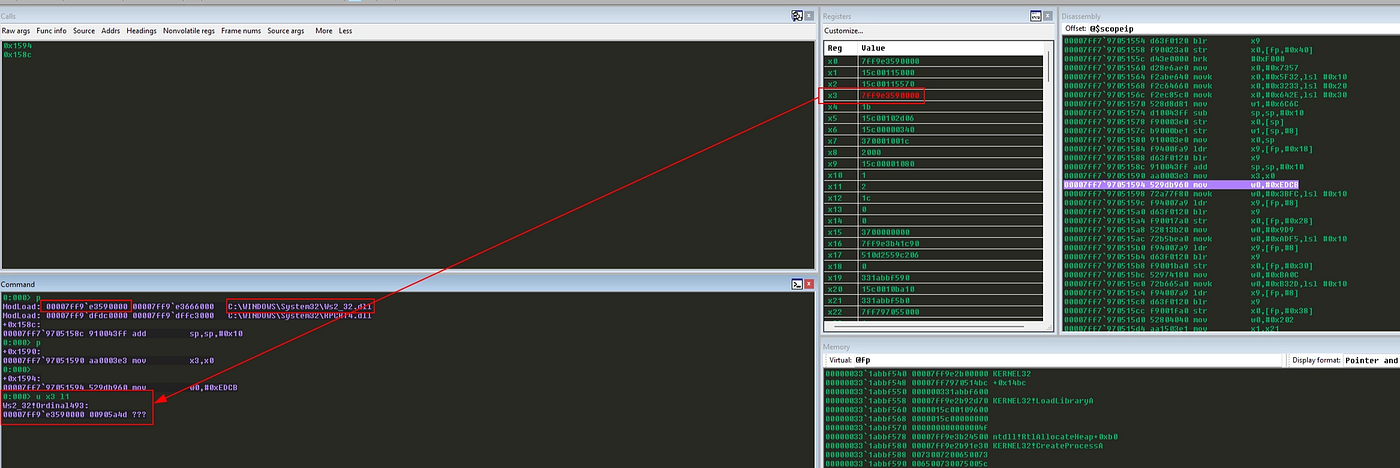Select register x0 row
This screenshot has width=1400, height=468.
pos(933,61)
